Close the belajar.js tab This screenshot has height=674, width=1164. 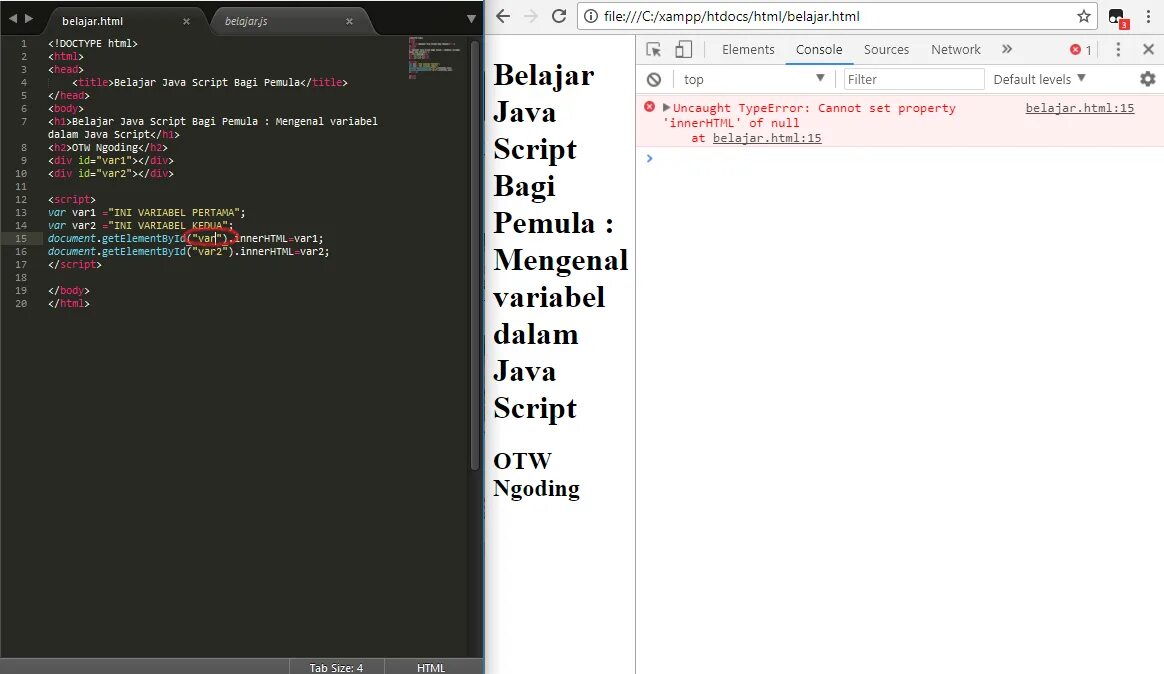(x=350, y=22)
